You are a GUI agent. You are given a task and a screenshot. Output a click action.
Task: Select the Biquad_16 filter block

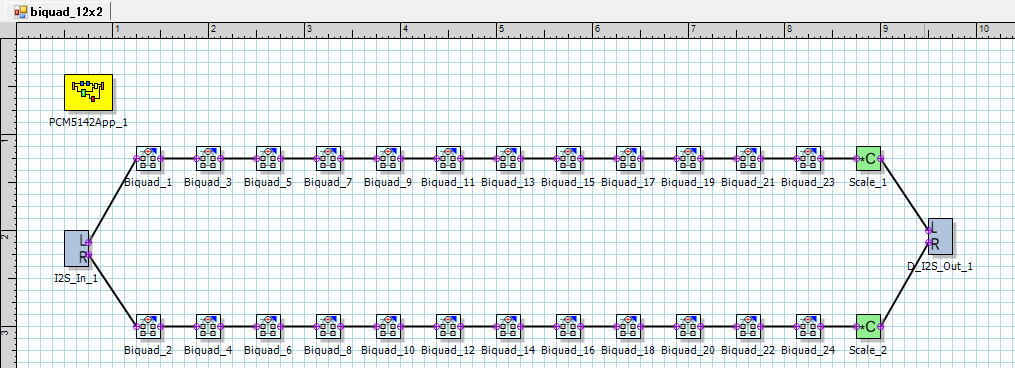pos(568,327)
